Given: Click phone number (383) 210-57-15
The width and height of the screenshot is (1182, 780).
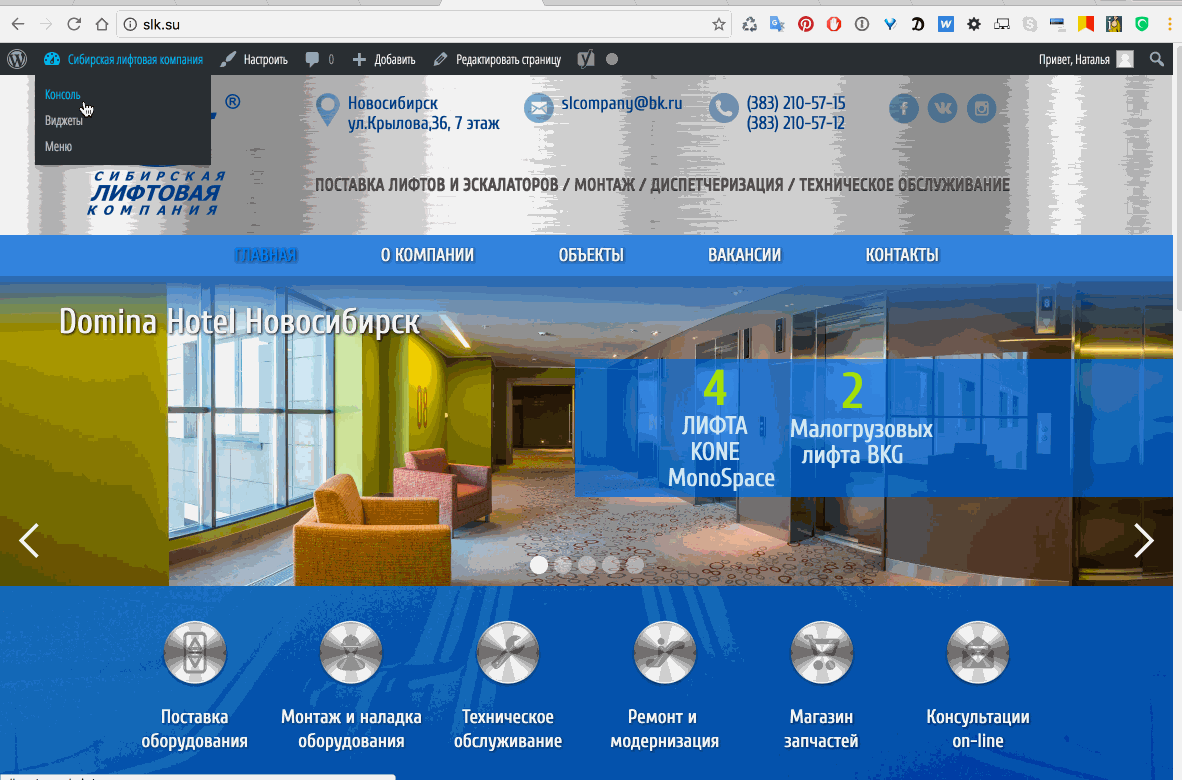Looking at the screenshot, I should pyautogui.click(x=796, y=102).
